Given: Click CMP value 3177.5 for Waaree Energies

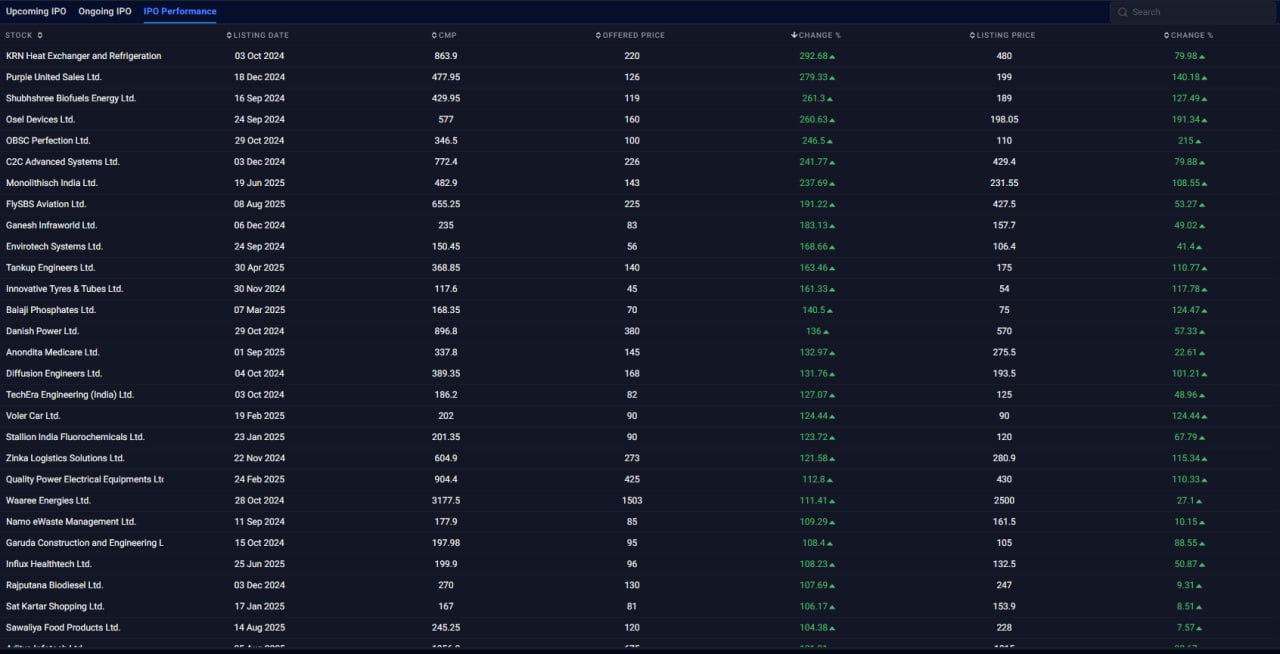Looking at the screenshot, I should click(446, 500).
